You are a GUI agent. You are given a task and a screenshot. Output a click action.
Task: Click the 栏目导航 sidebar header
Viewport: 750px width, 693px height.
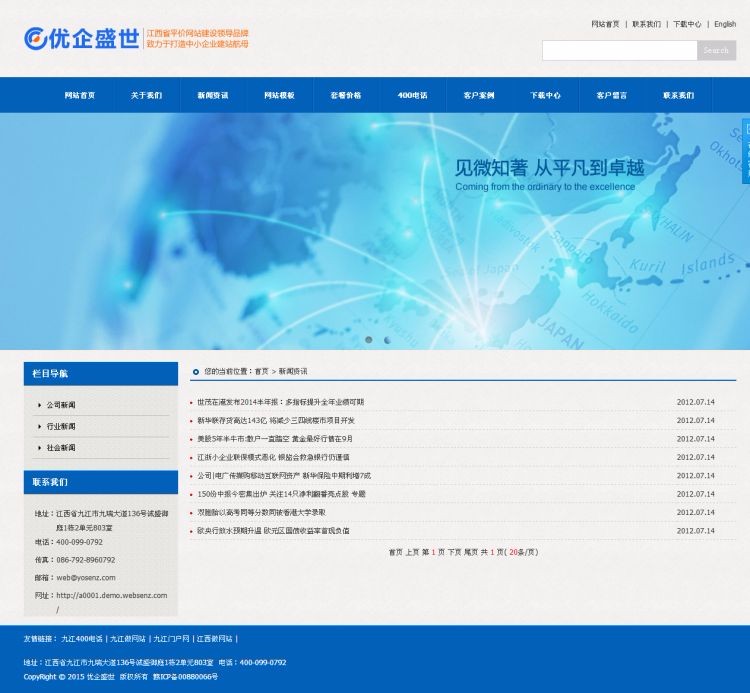(101, 374)
